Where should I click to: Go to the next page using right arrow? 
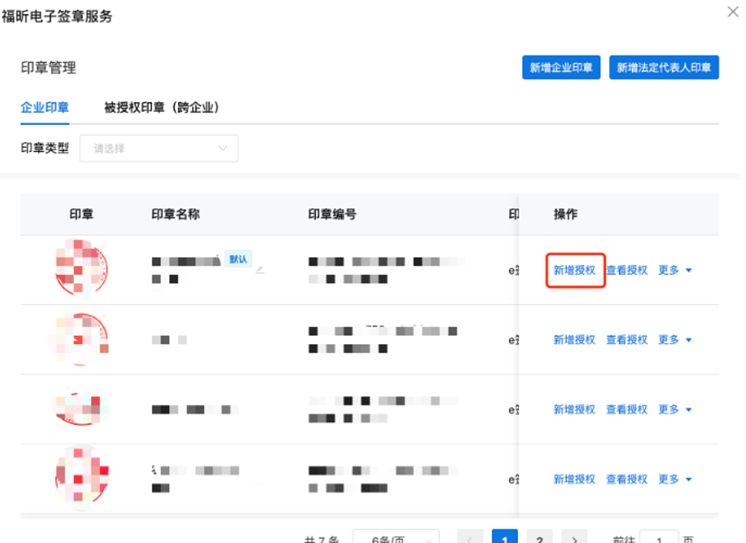pyautogui.click(x=573, y=537)
